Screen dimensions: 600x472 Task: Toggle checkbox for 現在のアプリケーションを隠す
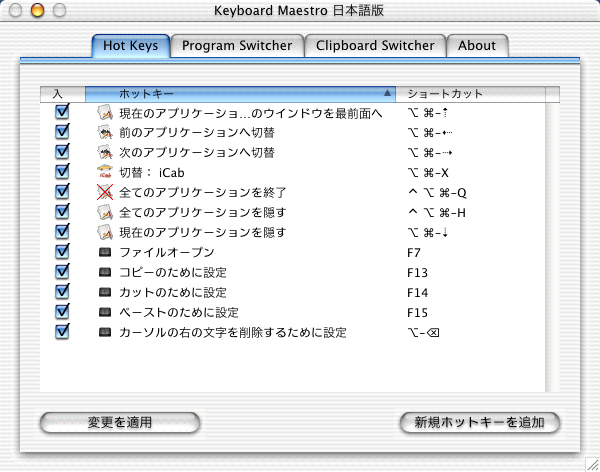62,231
